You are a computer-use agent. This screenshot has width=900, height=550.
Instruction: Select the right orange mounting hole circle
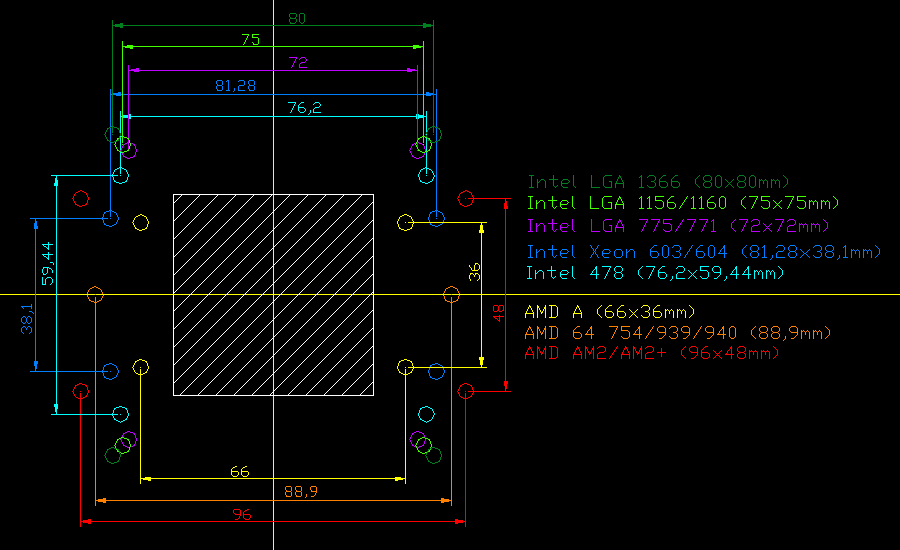[x=452, y=295]
